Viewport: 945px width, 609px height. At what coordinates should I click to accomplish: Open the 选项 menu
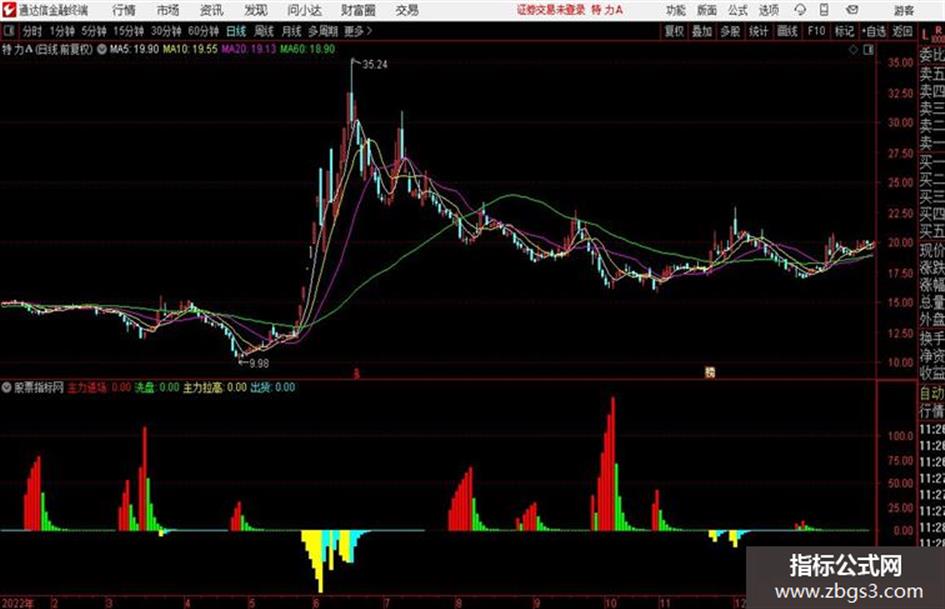tap(768, 10)
